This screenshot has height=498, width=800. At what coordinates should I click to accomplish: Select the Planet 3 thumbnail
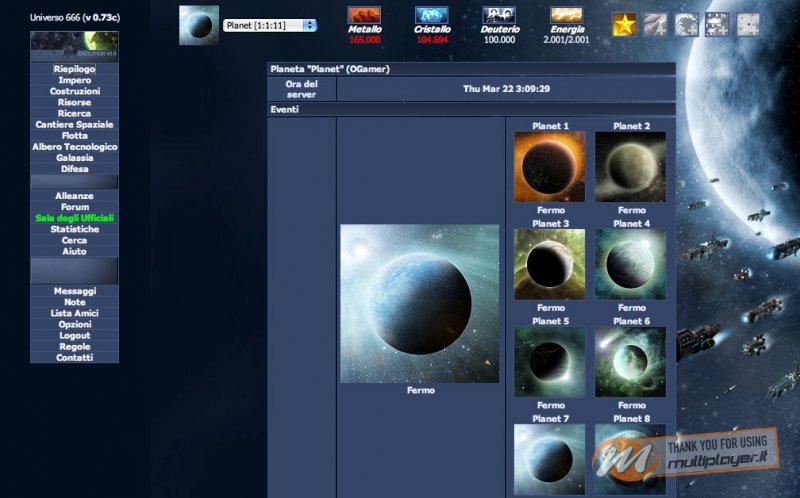(x=549, y=264)
